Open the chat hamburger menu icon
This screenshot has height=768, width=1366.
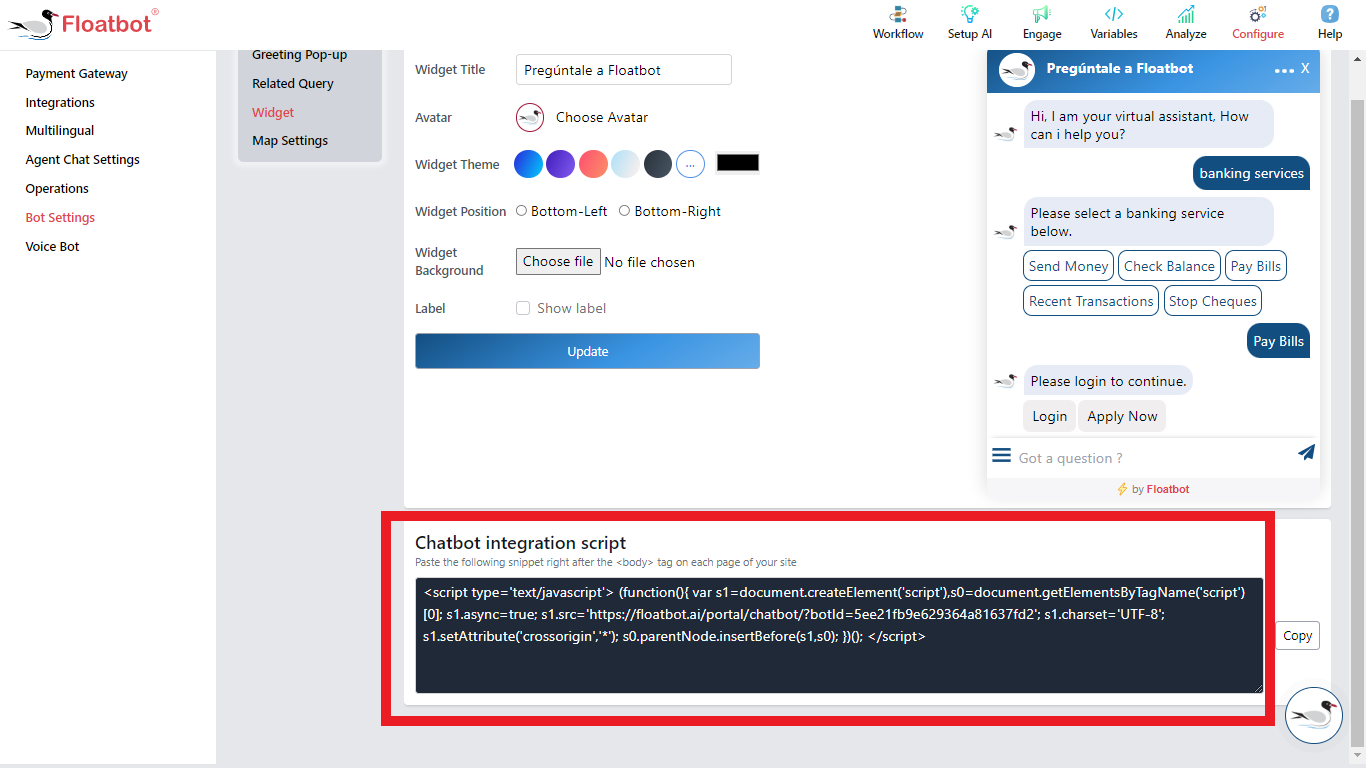1002,455
